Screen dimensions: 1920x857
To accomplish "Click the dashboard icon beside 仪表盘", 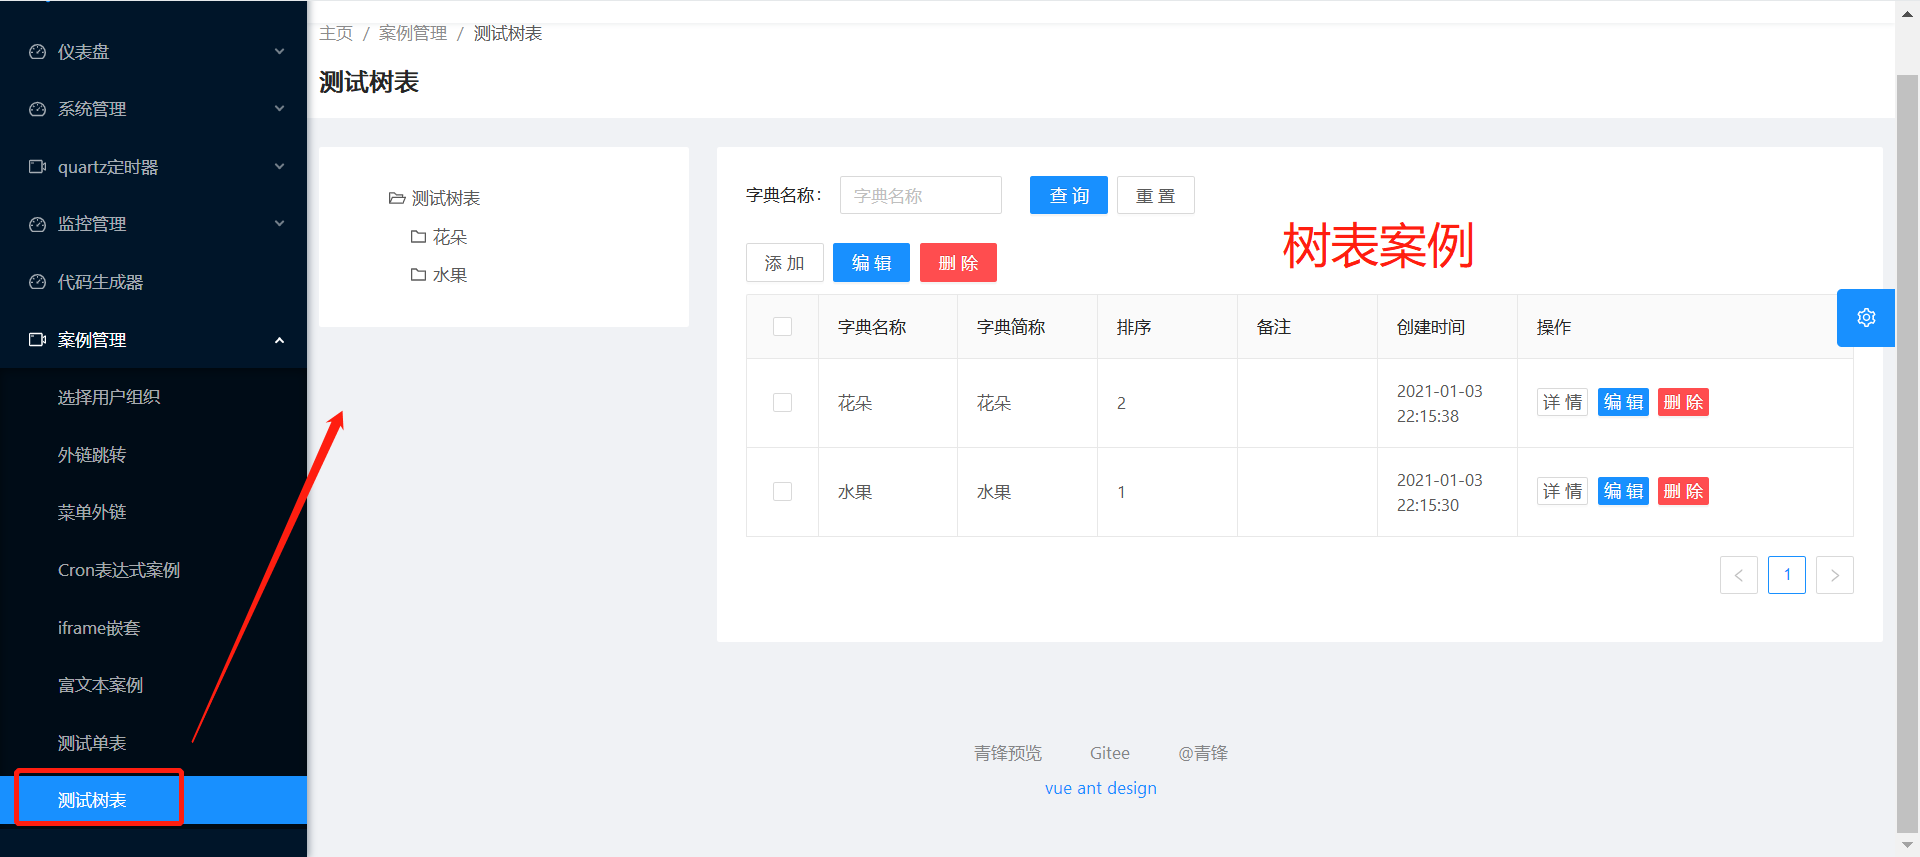I will (x=37, y=52).
